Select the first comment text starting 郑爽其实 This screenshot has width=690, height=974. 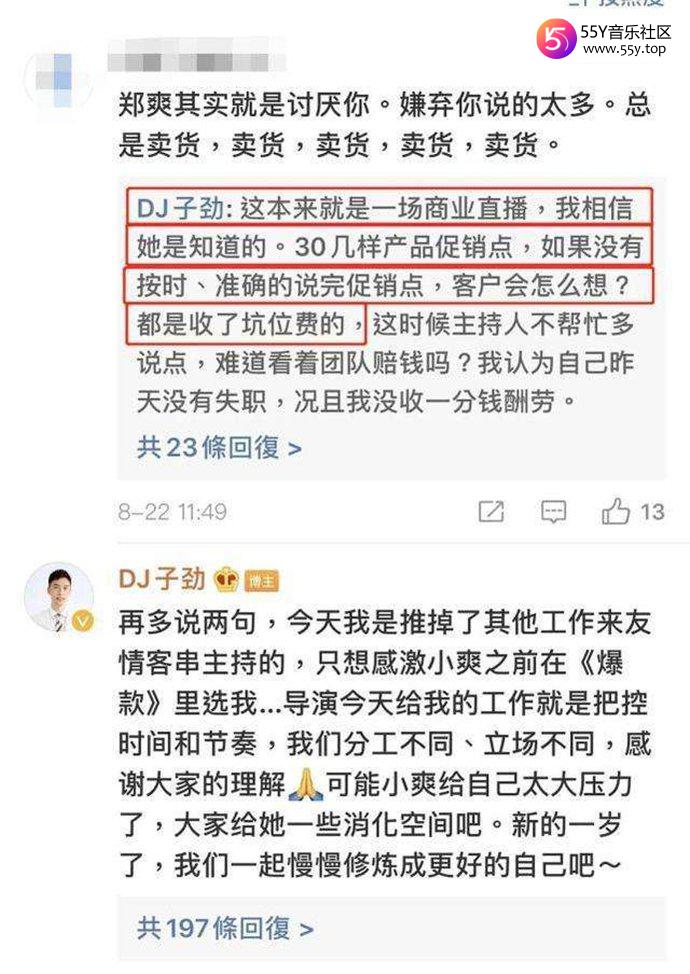(x=385, y=125)
